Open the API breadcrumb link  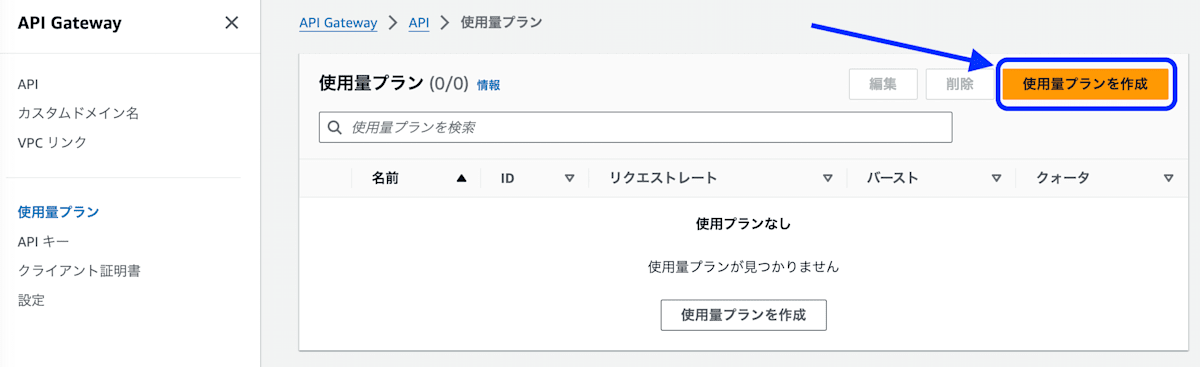coord(419,22)
